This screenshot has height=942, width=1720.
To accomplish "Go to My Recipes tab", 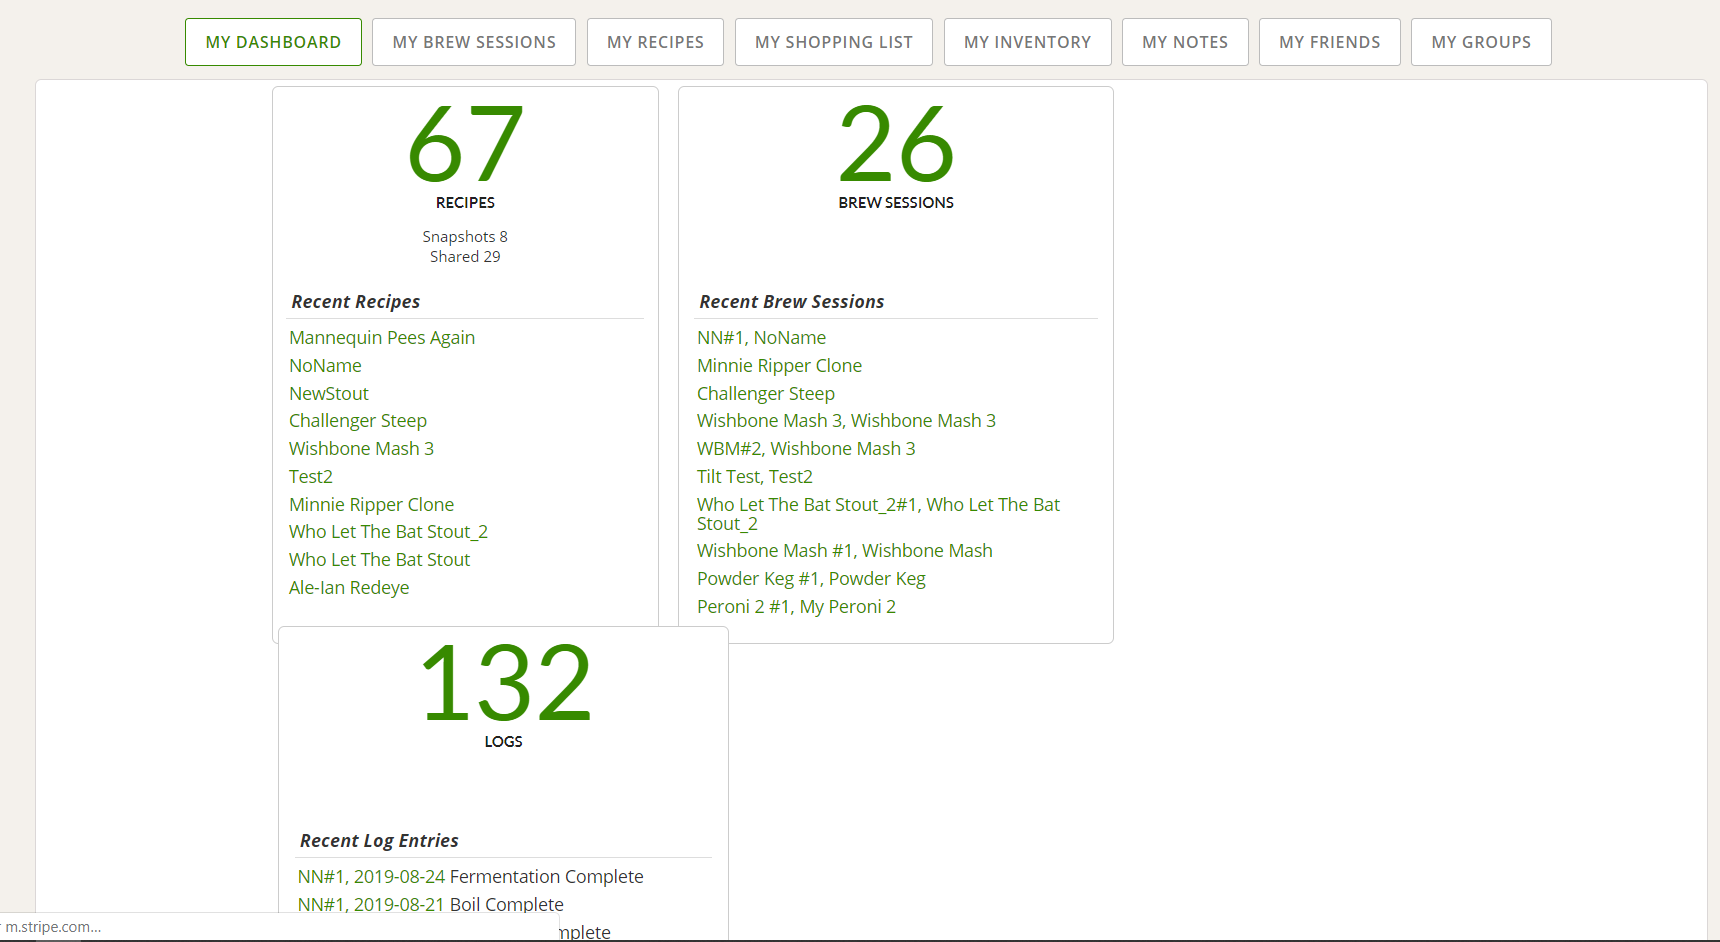I will 655,42.
